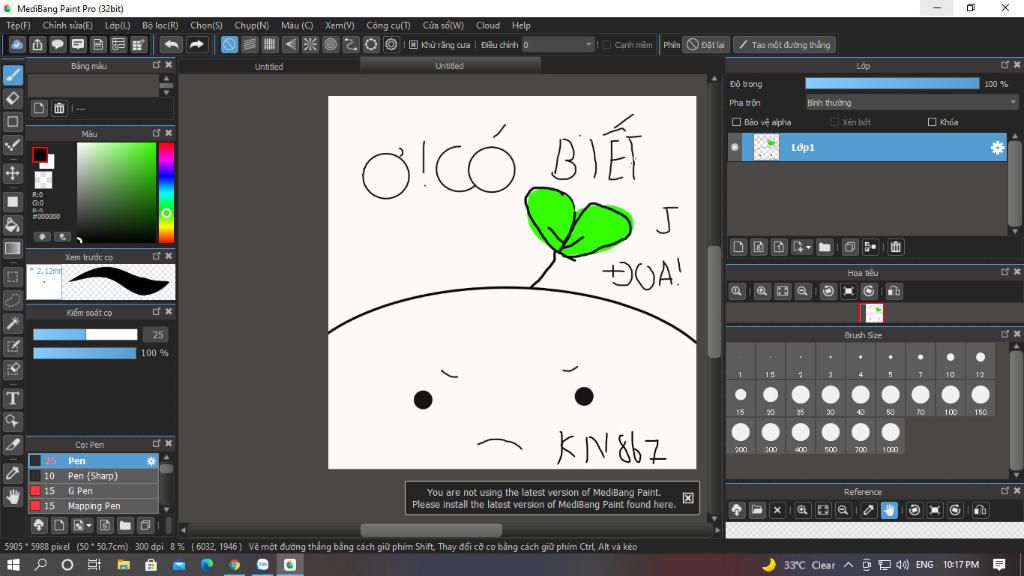Check Bảo vệ alpha option

736,122
